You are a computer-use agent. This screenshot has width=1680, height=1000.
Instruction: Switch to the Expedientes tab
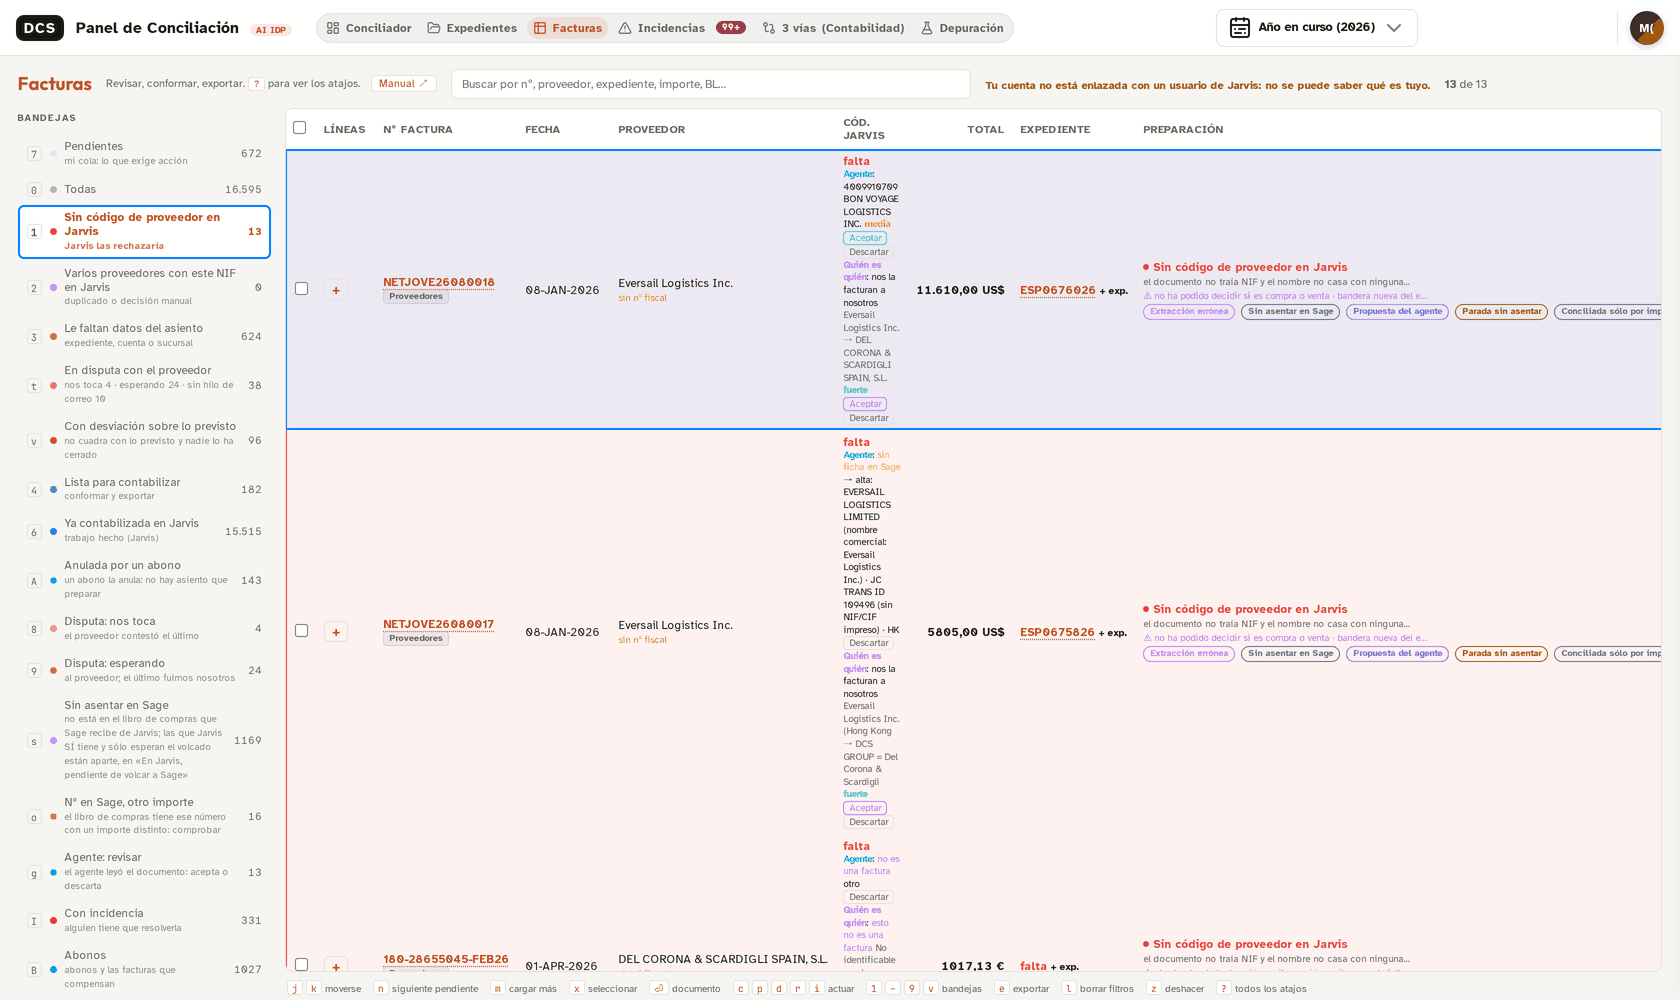(472, 28)
